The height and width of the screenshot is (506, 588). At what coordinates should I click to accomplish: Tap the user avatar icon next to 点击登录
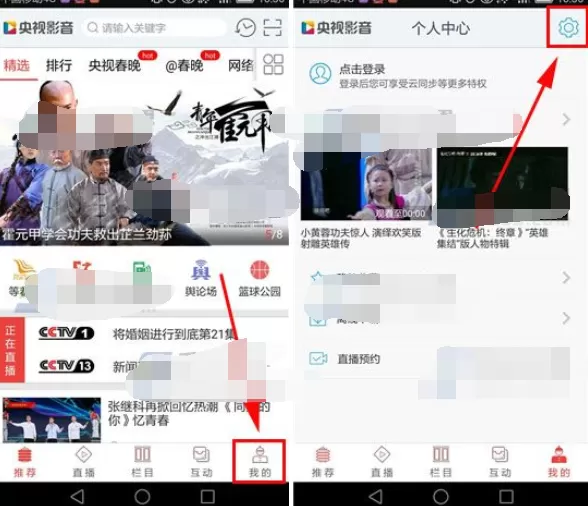(x=320, y=74)
